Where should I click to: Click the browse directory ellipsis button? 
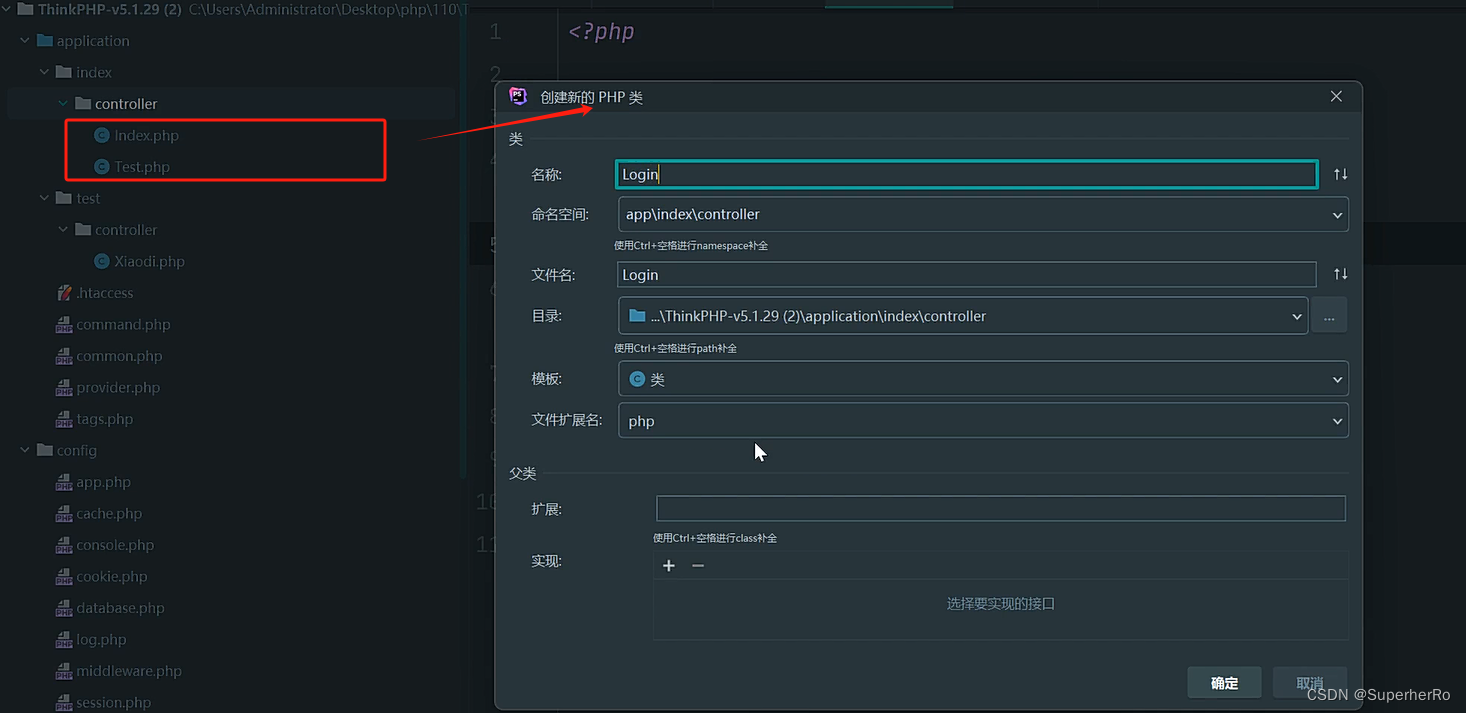[1329, 316]
